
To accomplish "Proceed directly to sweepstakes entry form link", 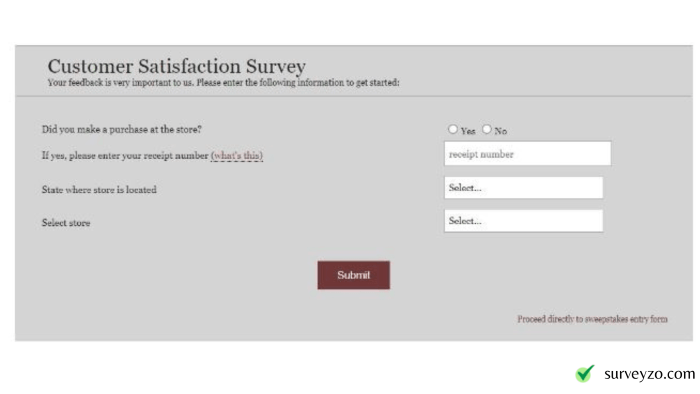I will click(592, 319).
